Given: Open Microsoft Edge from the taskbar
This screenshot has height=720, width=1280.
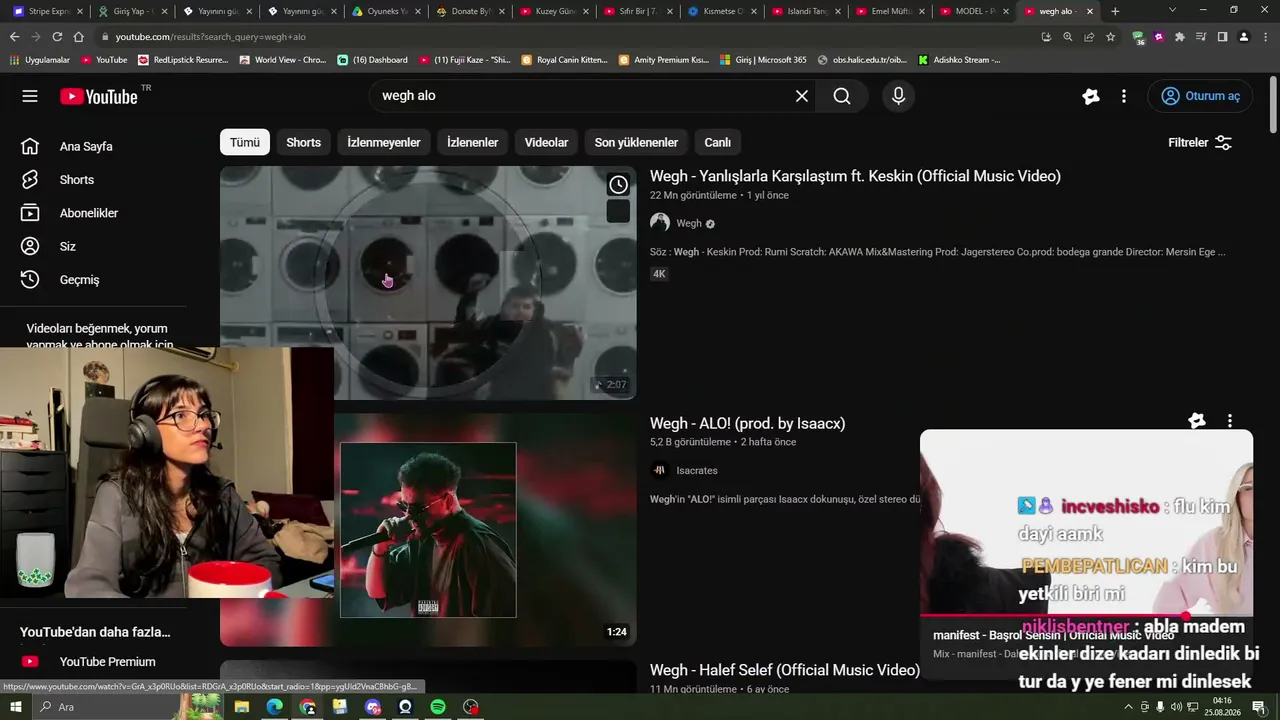Looking at the screenshot, I should 274,707.
